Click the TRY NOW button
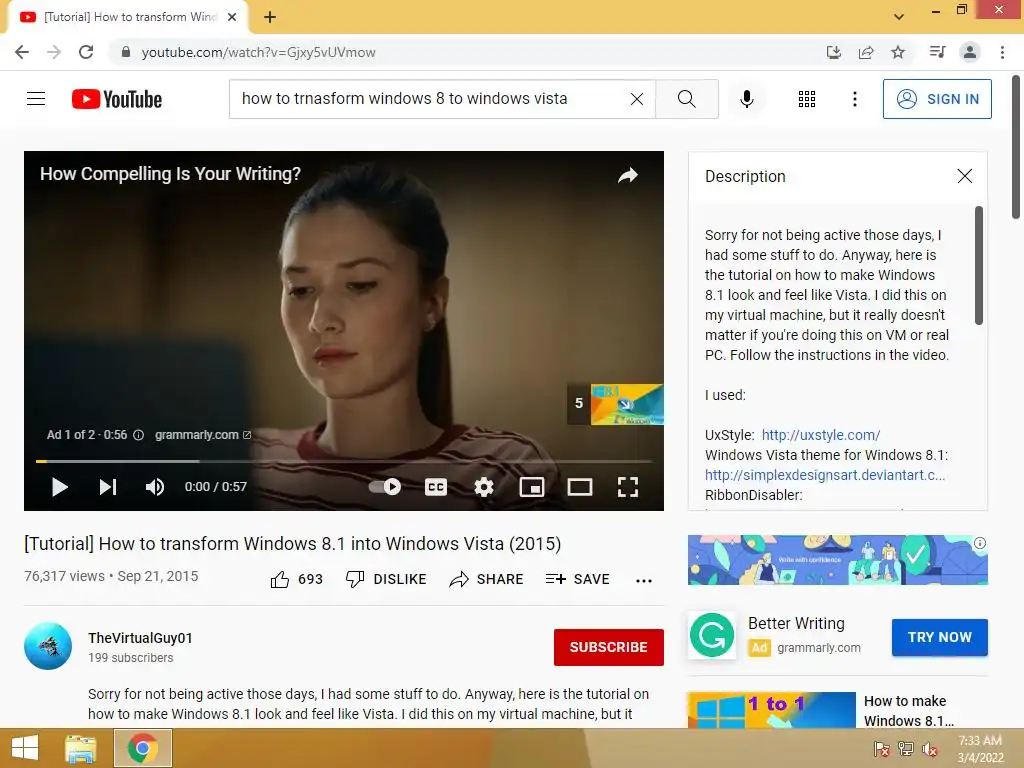The height and width of the screenshot is (768, 1024). point(939,637)
